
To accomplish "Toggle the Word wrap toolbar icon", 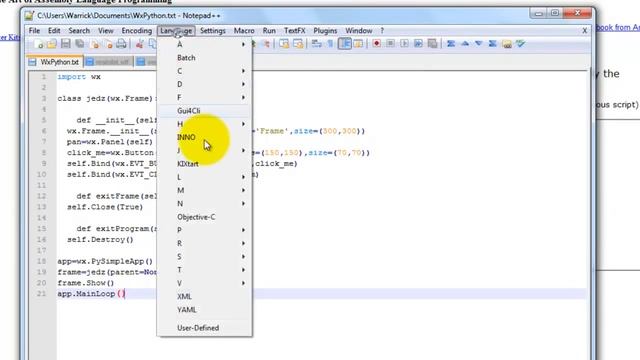I will click(316, 44).
